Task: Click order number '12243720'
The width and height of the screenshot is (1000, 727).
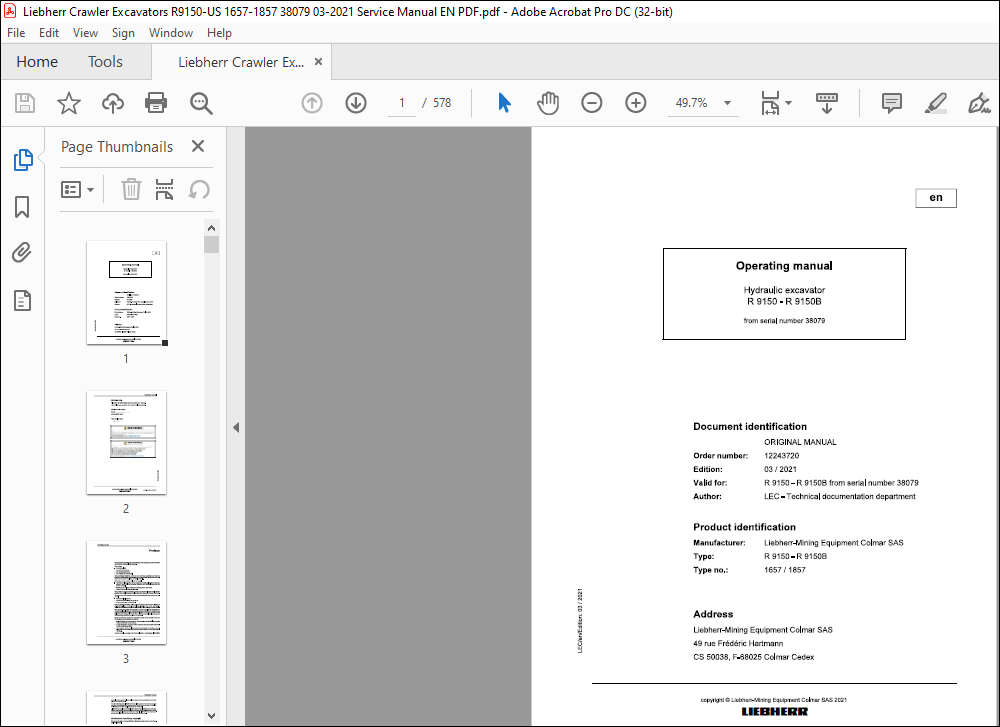Action: [781, 455]
